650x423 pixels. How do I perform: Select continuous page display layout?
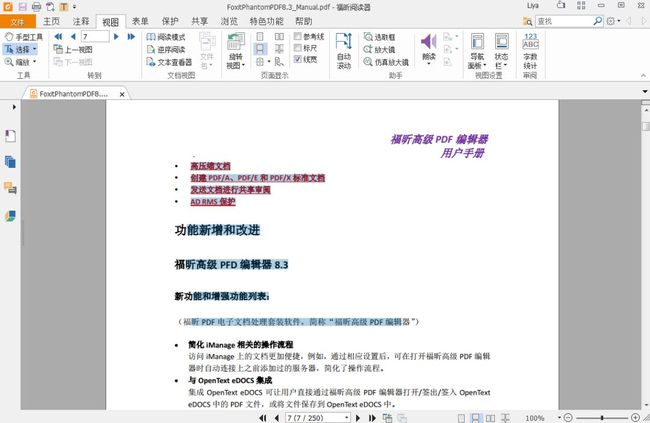[260, 49]
